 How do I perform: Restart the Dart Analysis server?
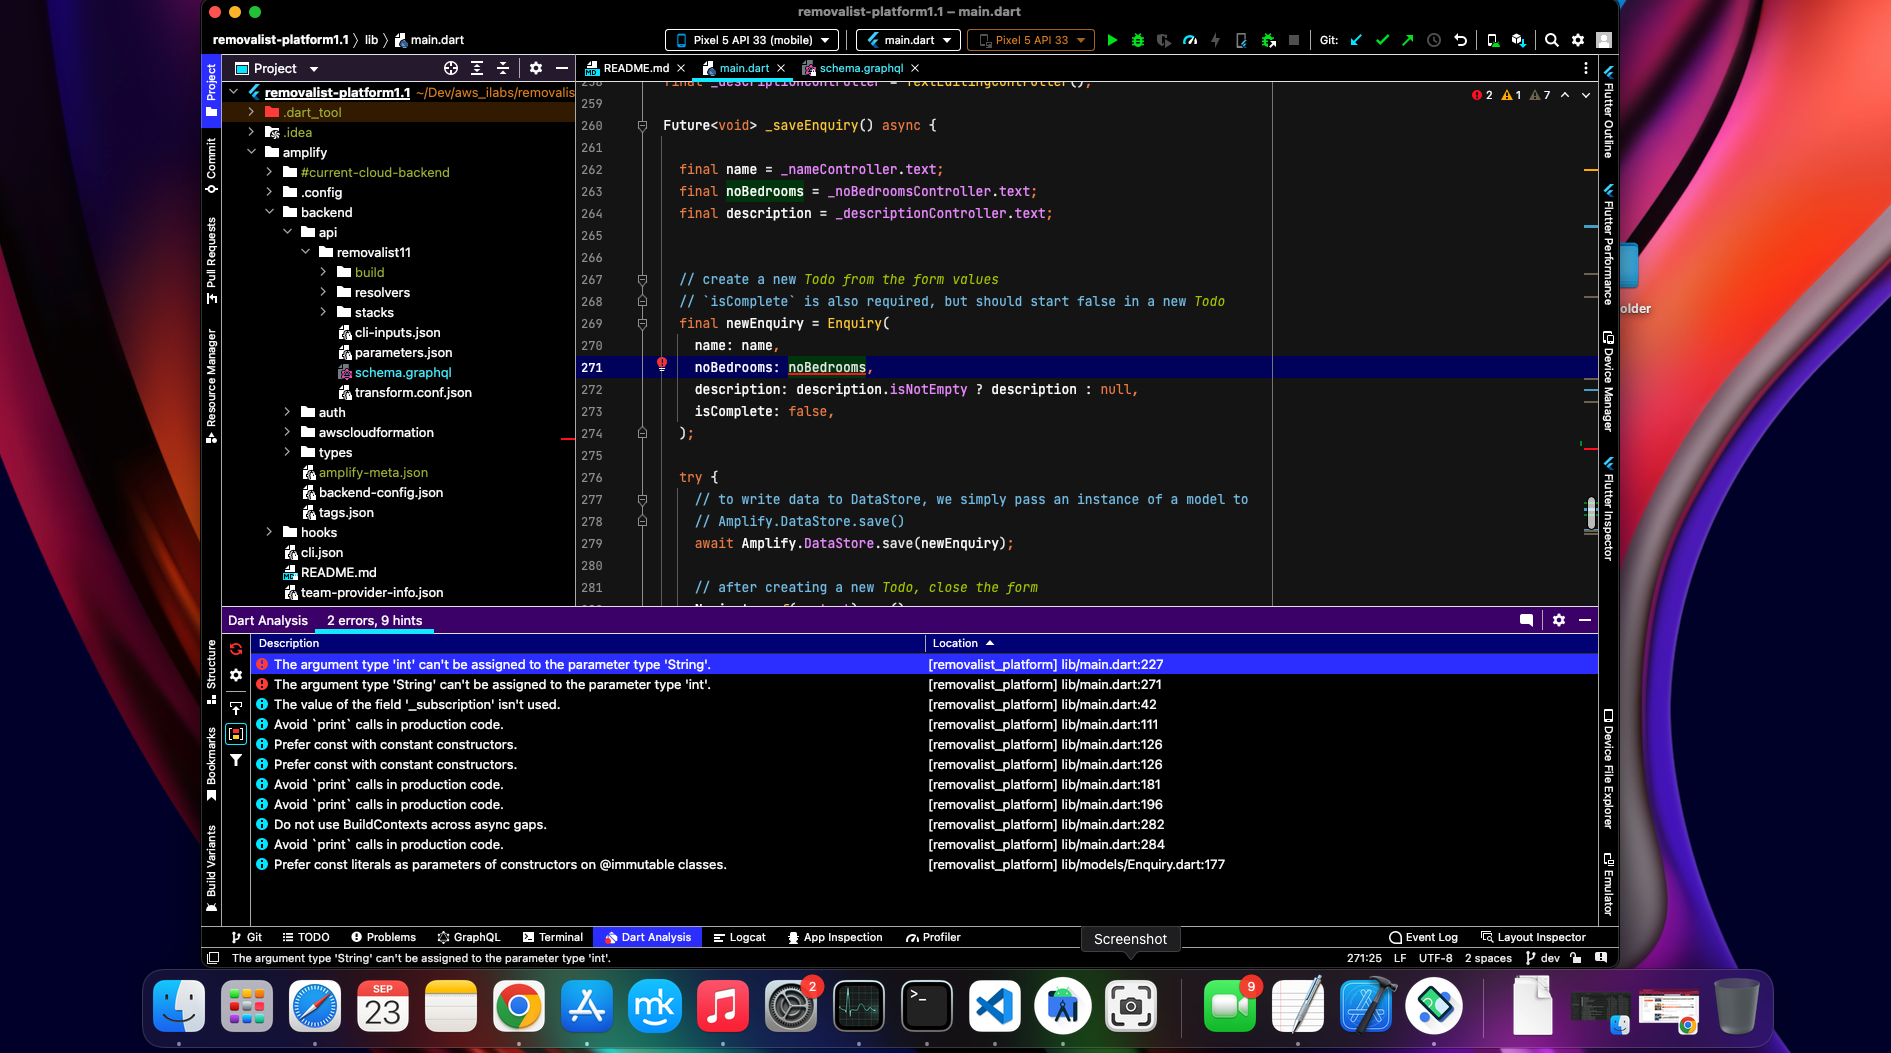236,649
